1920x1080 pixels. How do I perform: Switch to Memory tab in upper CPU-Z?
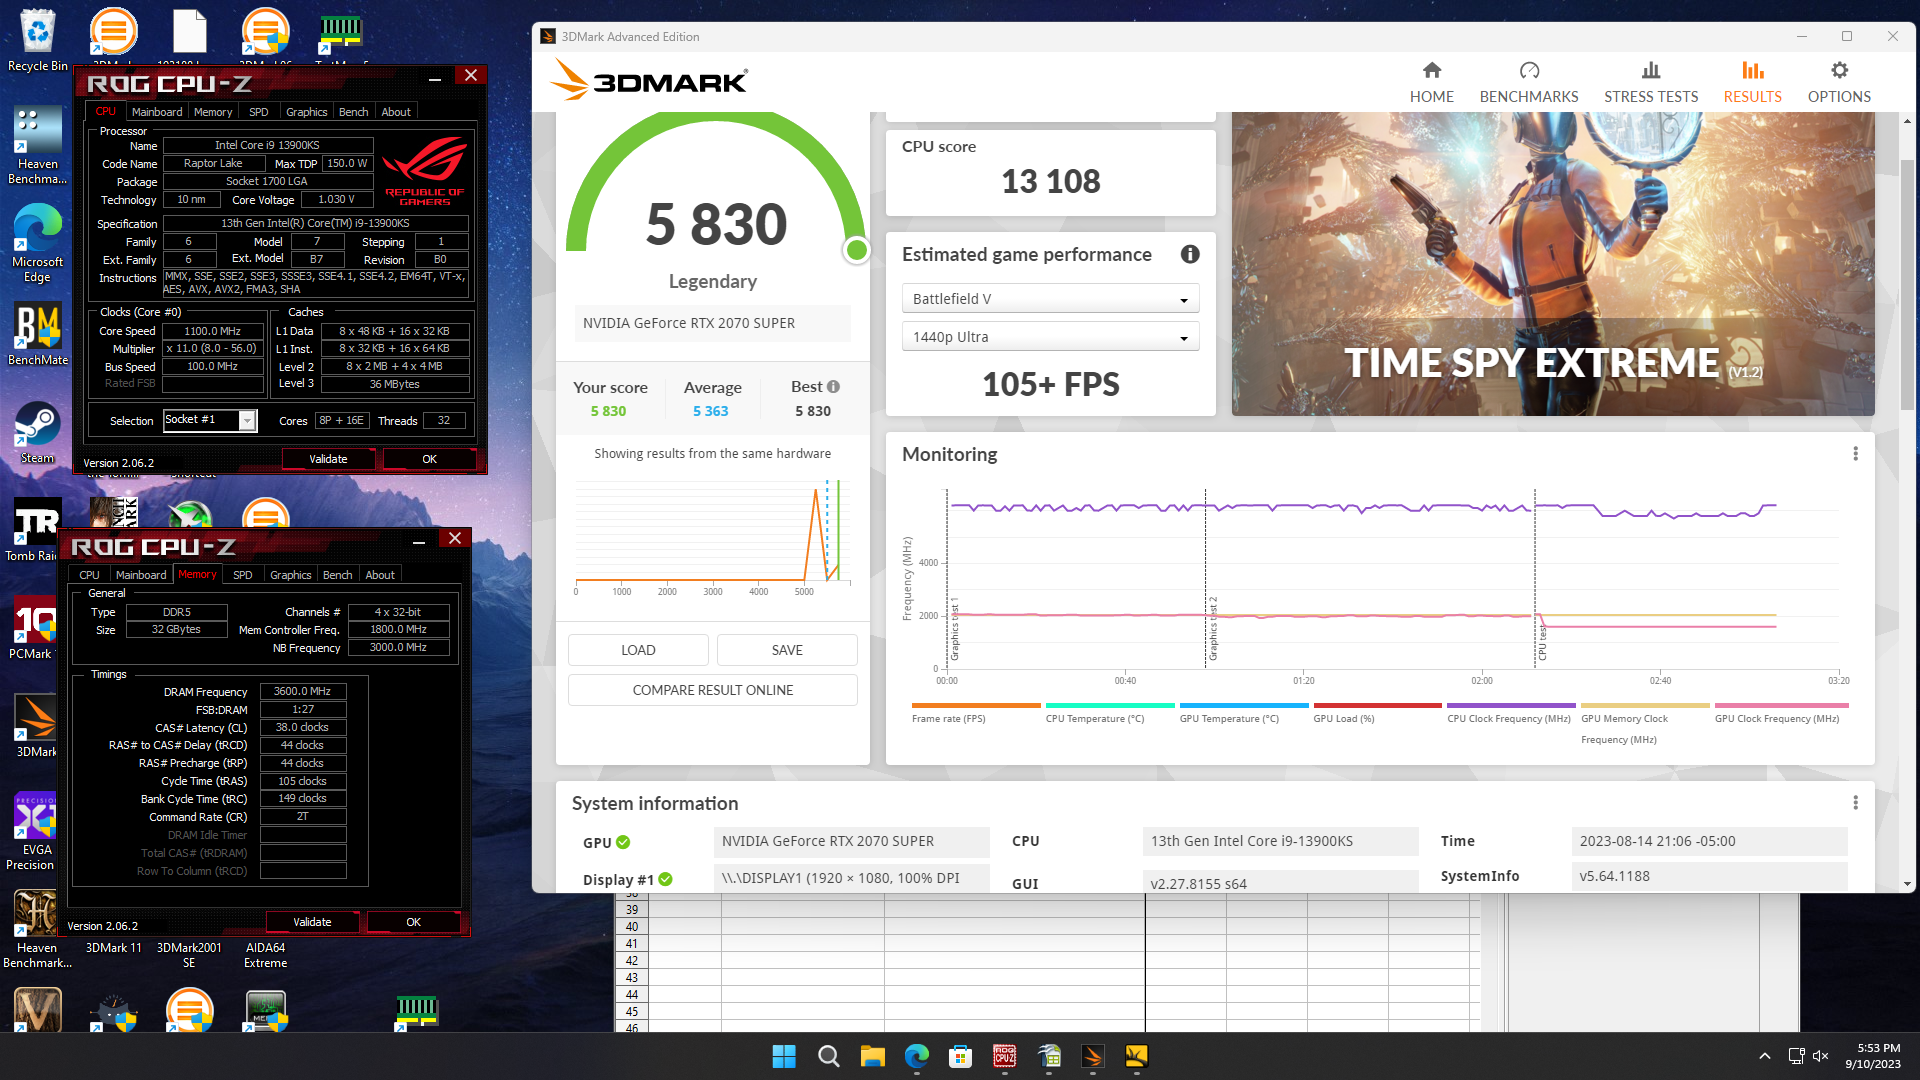click(213, 112)
